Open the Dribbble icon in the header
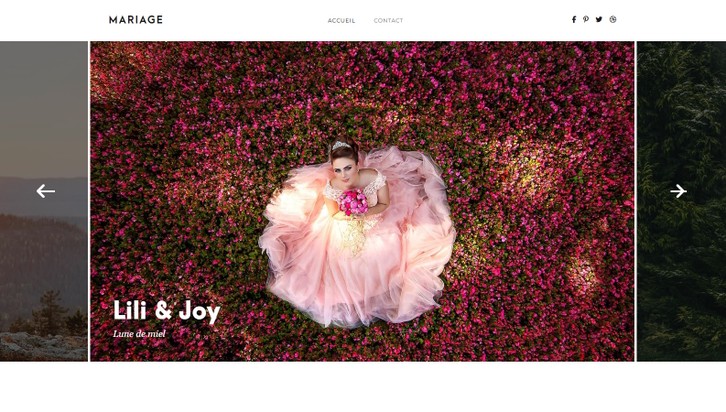Image resolution: width=726 pixels, height=412 pixels. click(613, 19)
